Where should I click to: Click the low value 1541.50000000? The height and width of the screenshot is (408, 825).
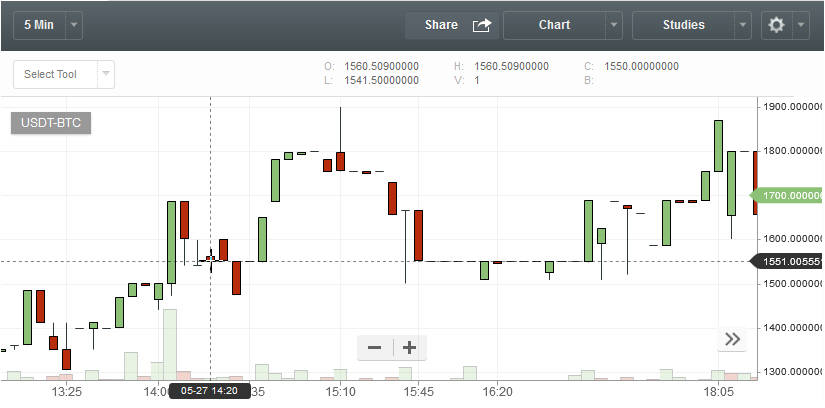point(381,81)
